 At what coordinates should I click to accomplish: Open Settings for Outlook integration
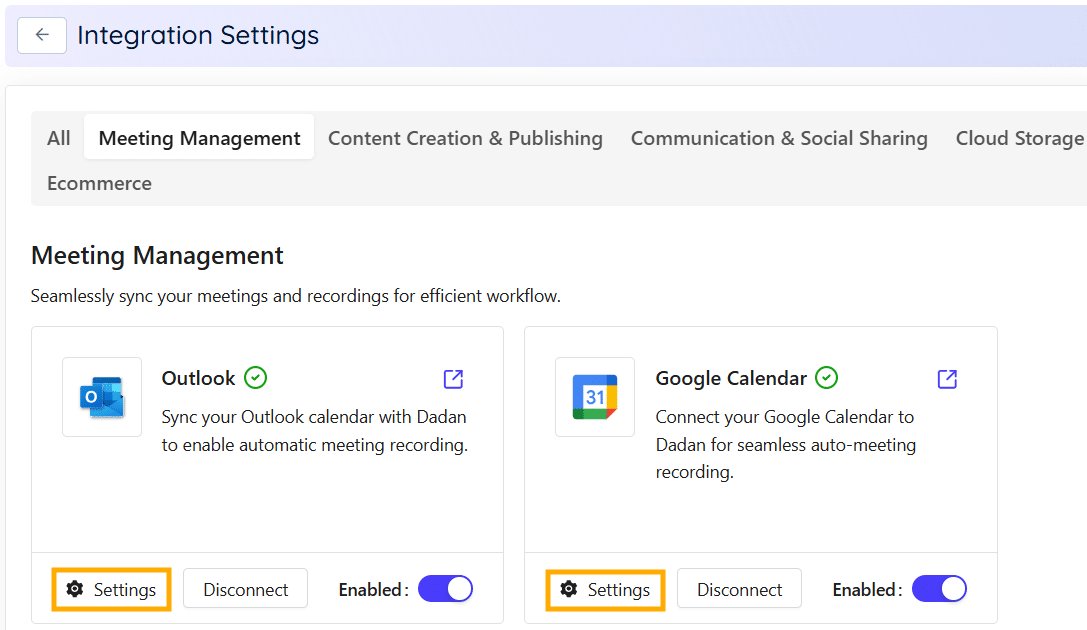click(x=111, y=589)
